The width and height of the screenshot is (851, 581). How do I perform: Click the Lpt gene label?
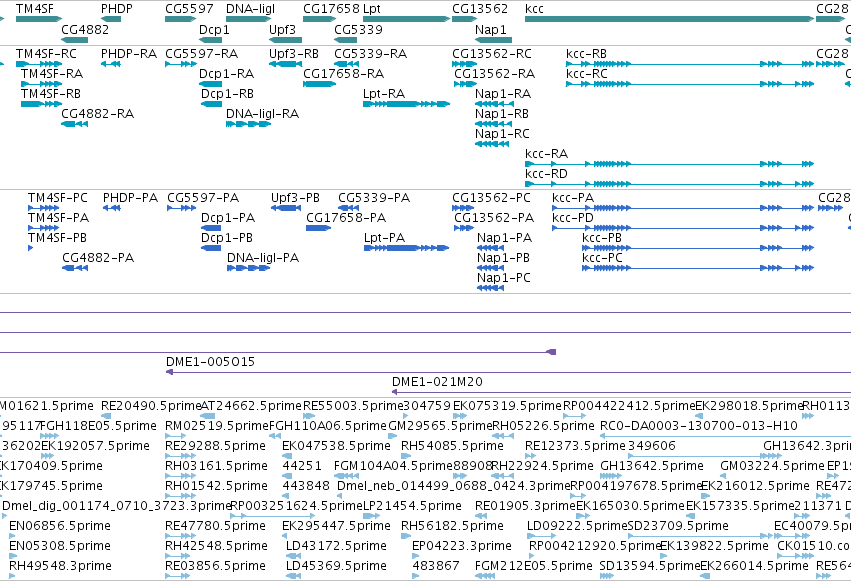point(372,9)
